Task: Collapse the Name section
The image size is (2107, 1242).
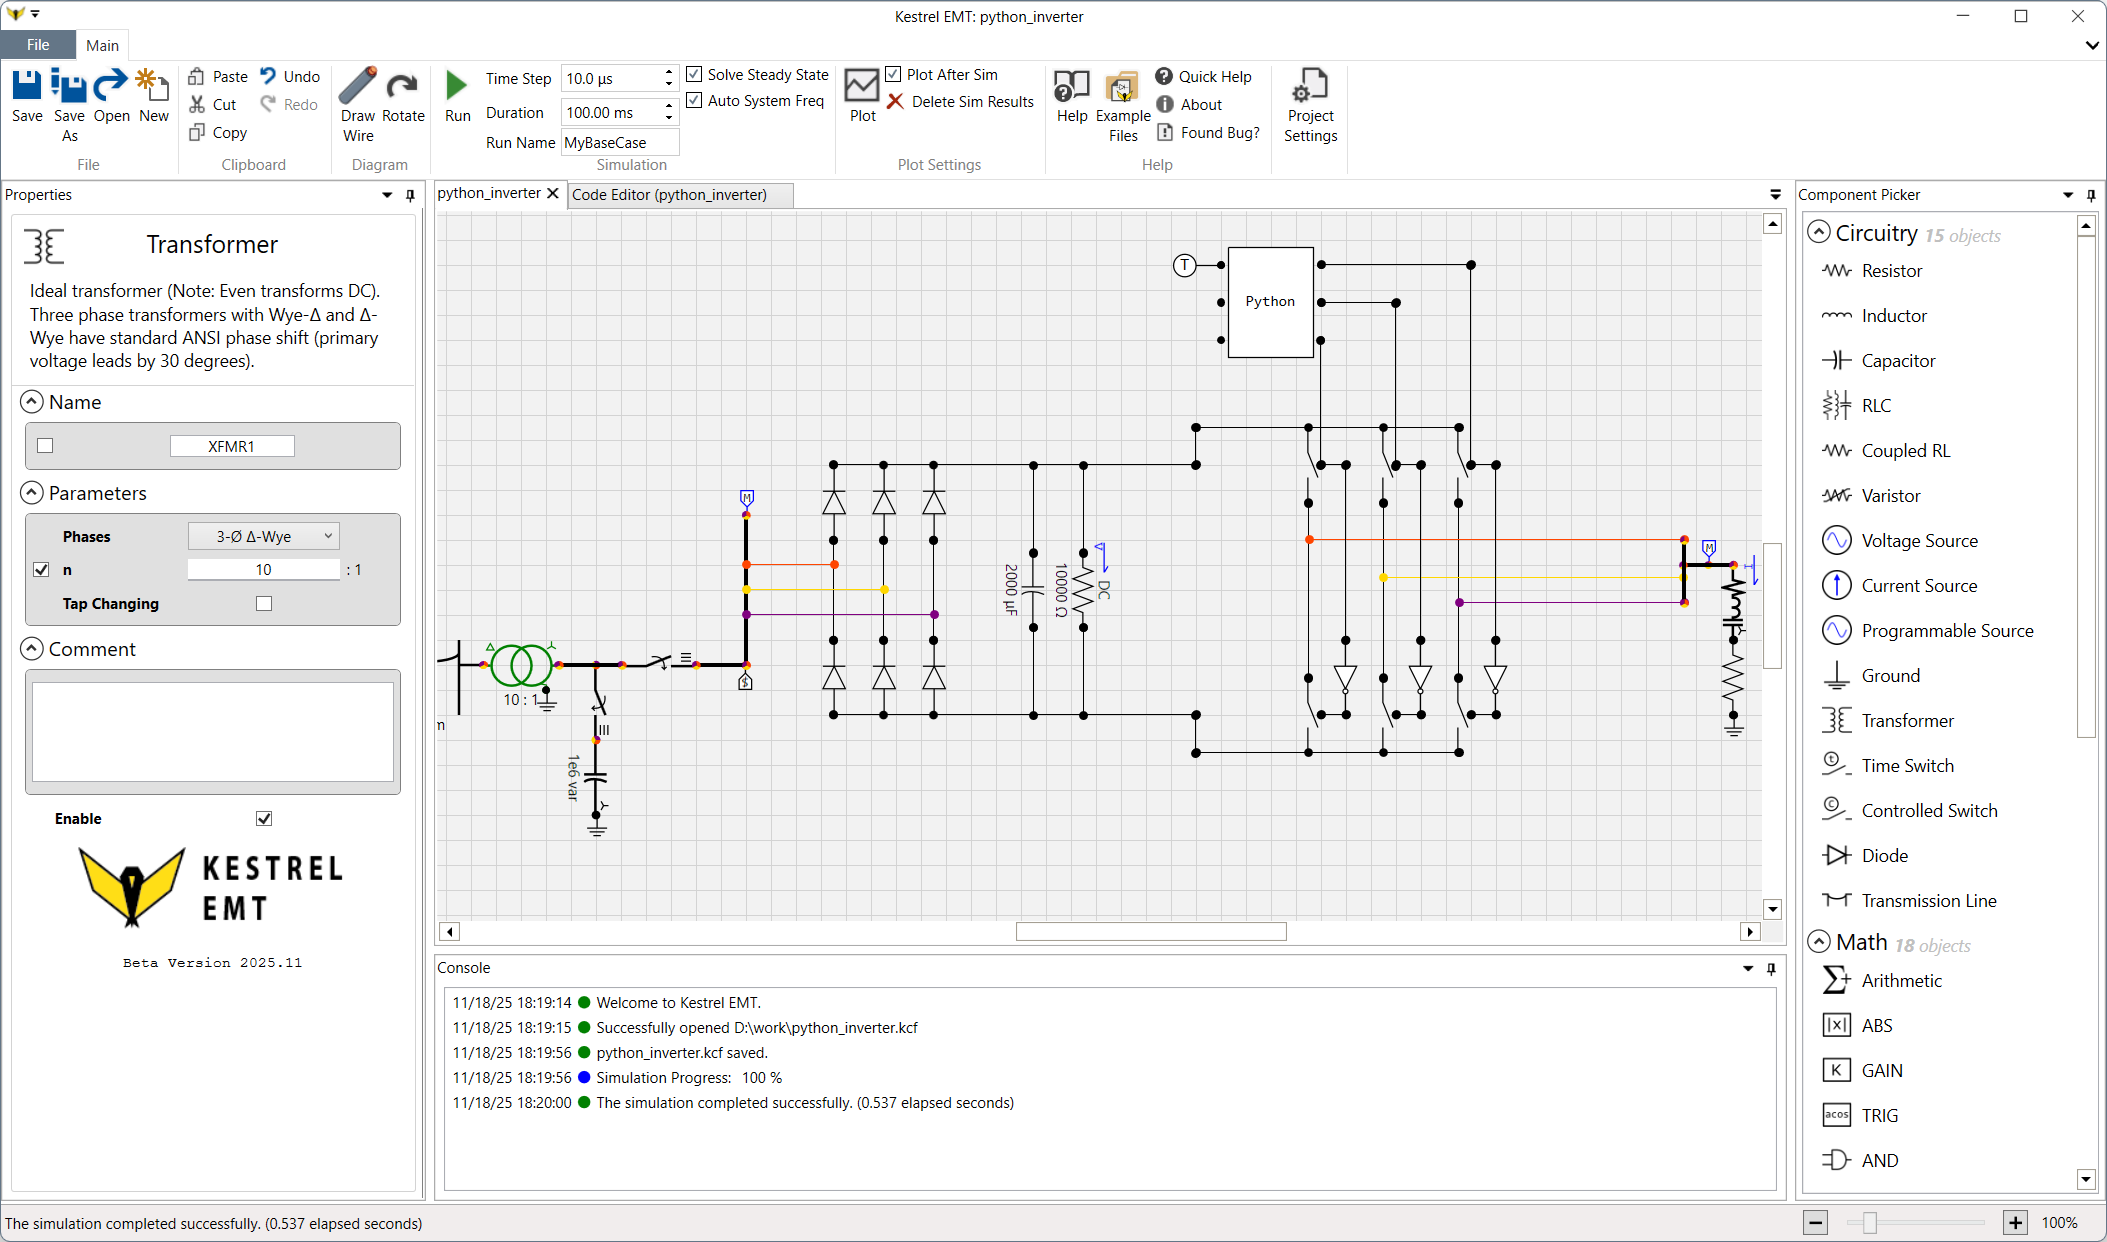Action: coord(32,402)
